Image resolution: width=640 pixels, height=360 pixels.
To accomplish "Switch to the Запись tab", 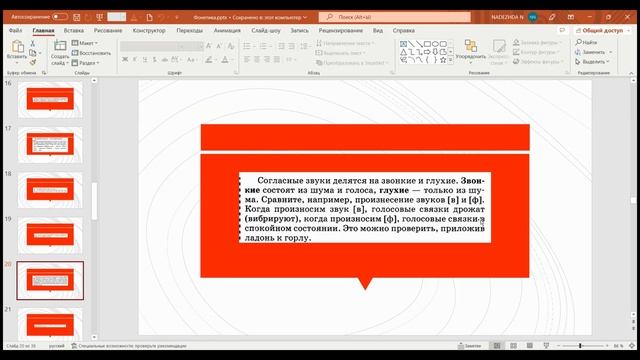I will 300,31.
